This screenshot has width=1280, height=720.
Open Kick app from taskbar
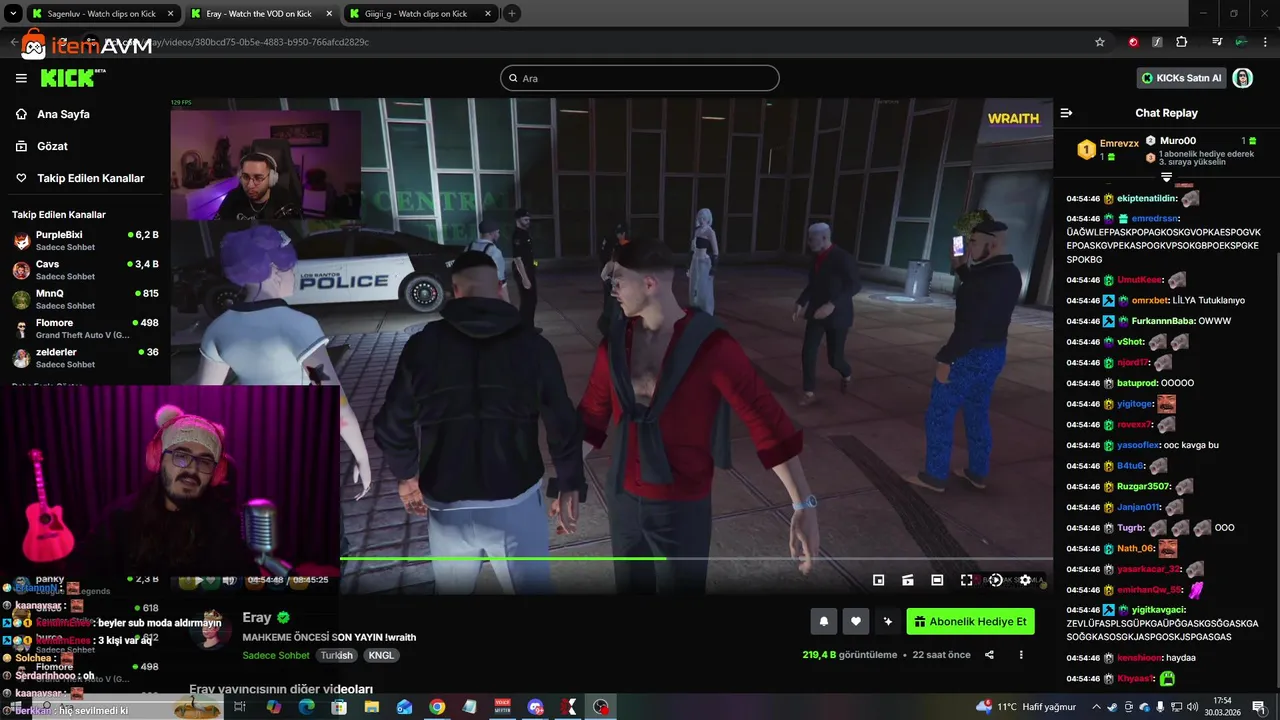(568, 707)
